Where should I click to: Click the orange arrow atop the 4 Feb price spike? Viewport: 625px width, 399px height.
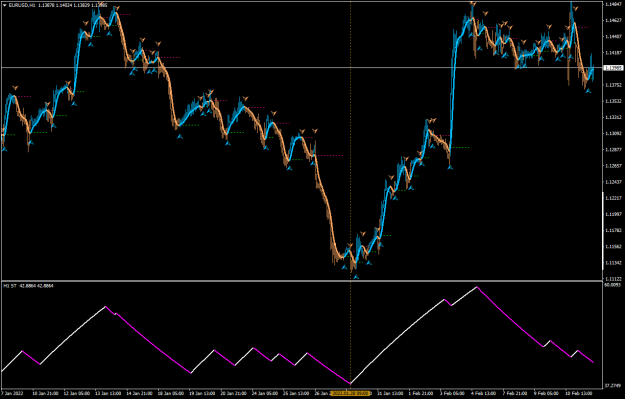coord(473,4)
